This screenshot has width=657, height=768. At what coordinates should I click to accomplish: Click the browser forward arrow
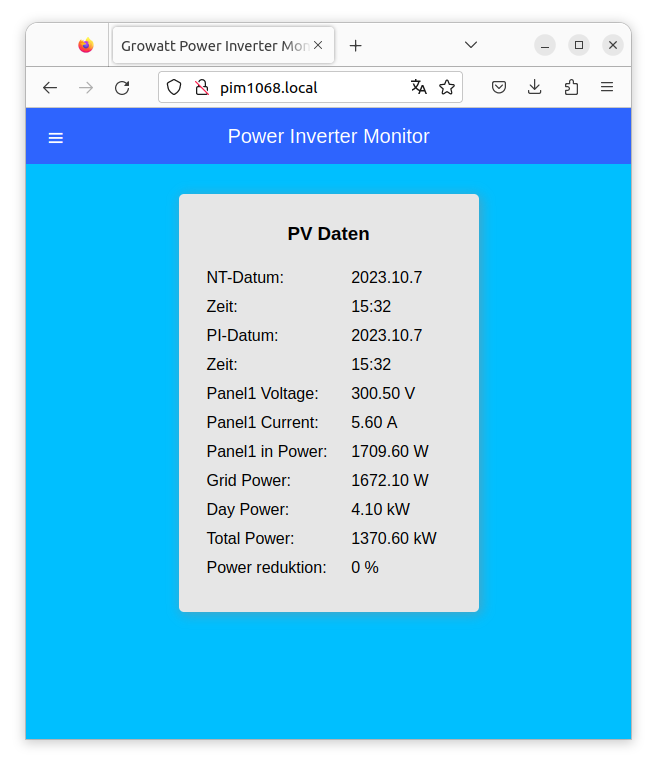click(x=86, y=88)
